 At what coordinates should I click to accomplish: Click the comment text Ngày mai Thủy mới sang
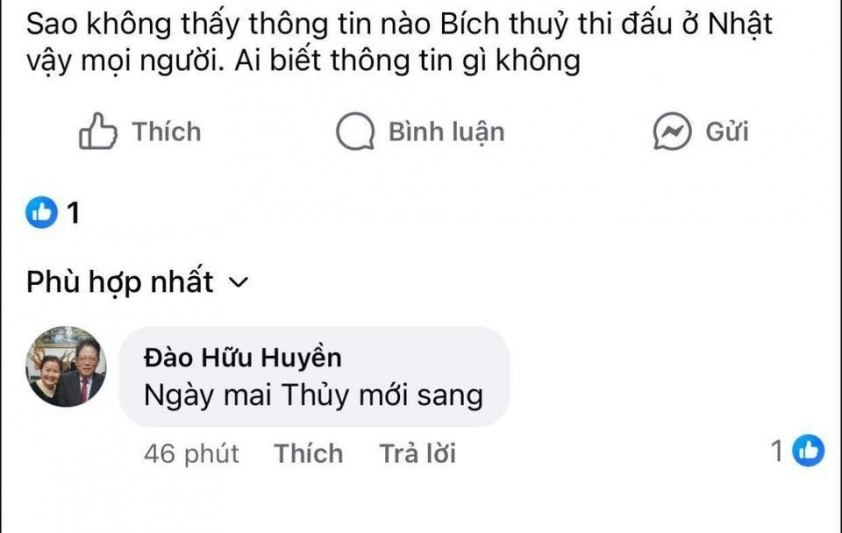pyautogui.click(x=313, y=395)
